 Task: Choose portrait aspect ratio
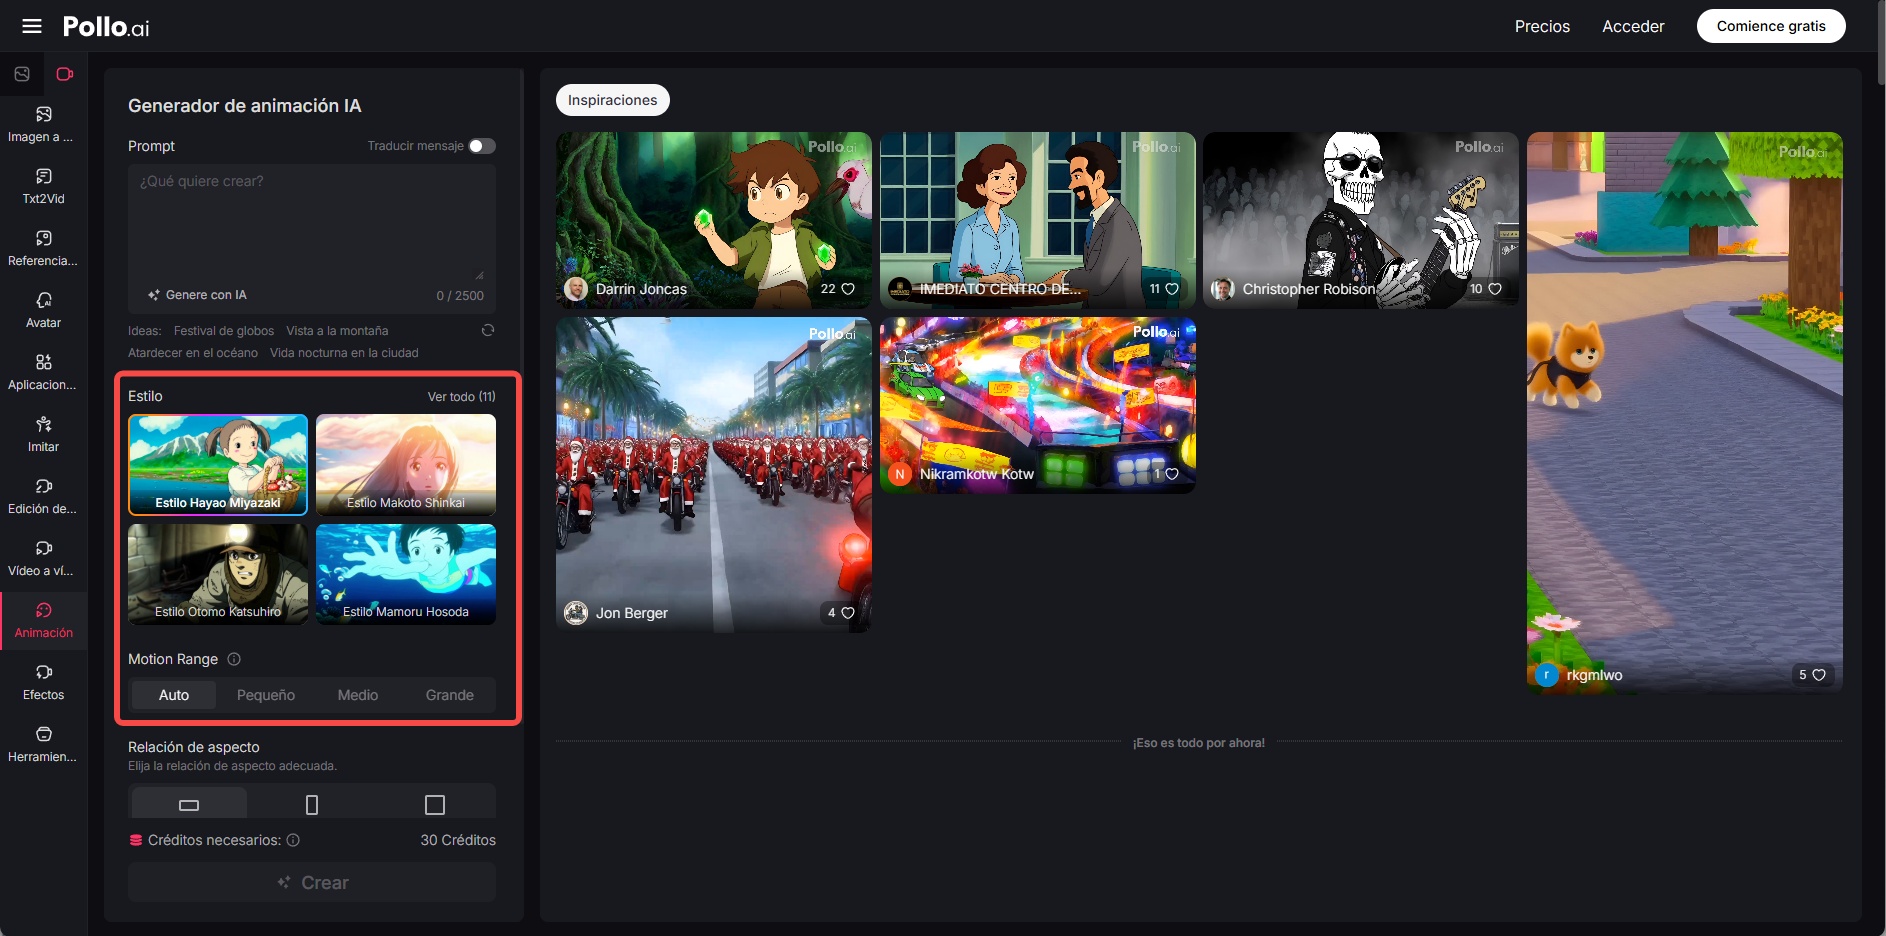click(312, 805)
